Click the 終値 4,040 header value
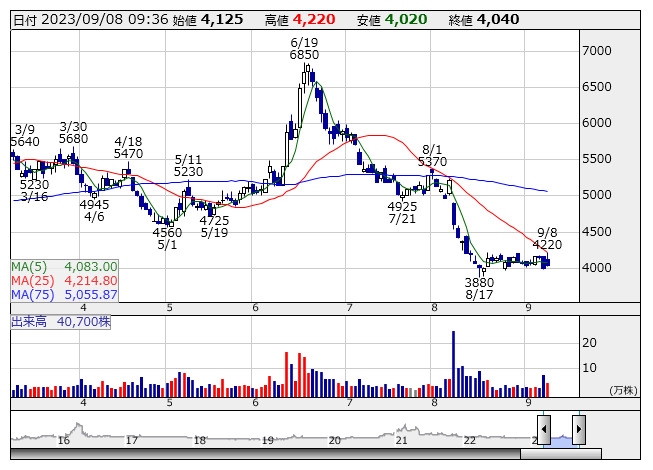The height and width of the screenshot is (470, 653). point(498,19)
